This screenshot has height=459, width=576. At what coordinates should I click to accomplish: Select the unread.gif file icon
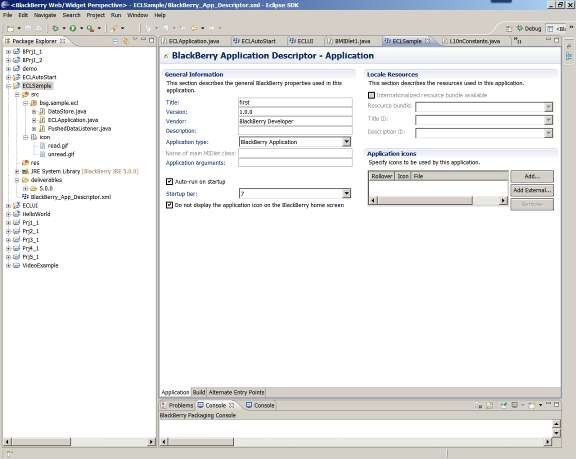[42, 154]
